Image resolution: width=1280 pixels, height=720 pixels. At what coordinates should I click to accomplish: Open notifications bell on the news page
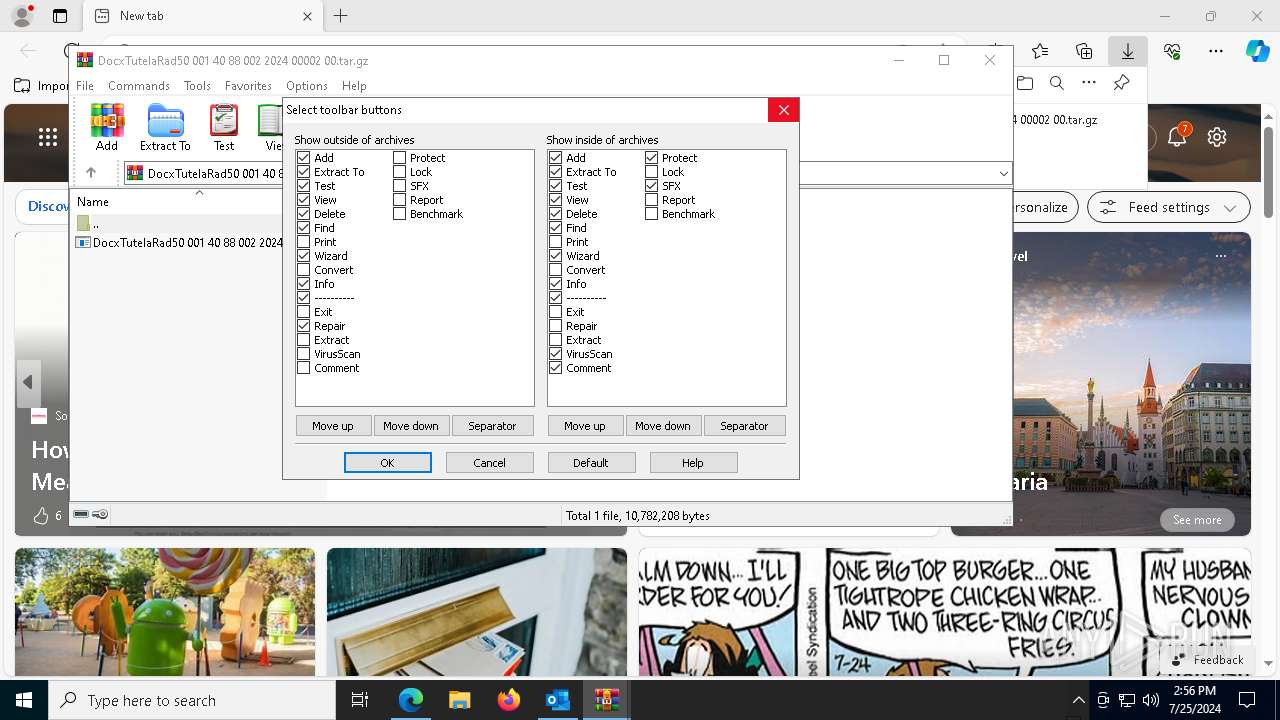[x=1177, y=137]
